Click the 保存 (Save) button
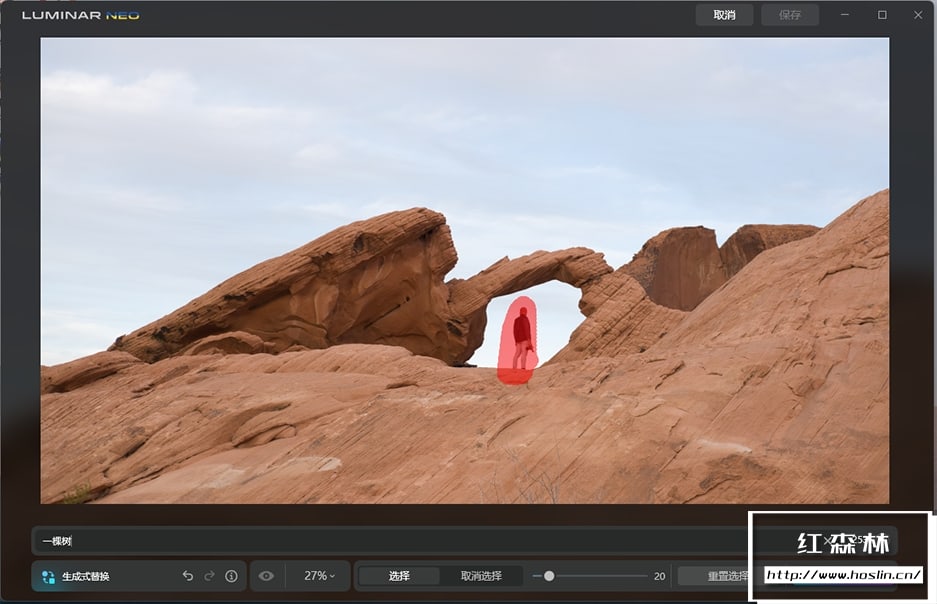The width and height of the screenshot is (937, 604). pos(789,15)
